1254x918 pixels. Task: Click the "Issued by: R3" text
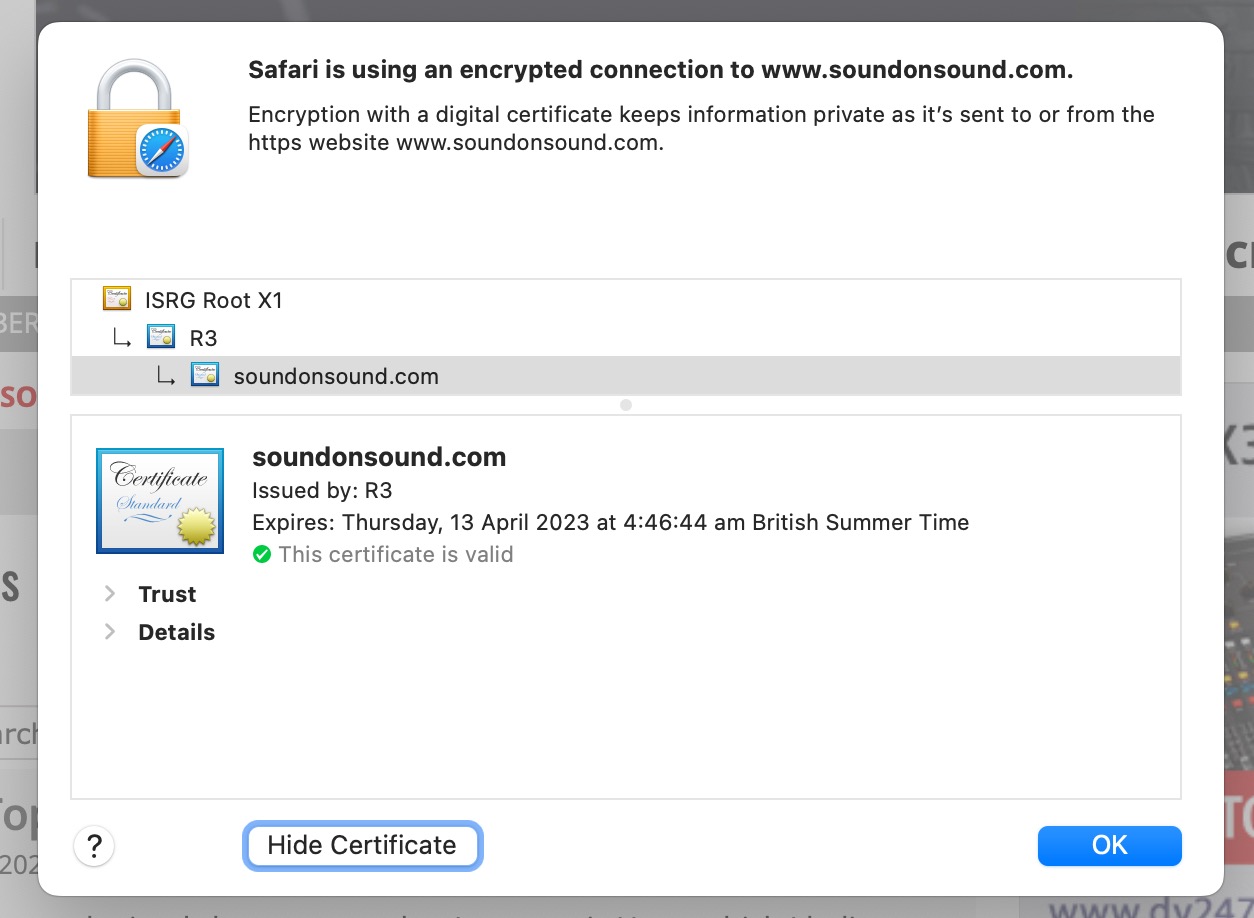pyautogui.click(x=322, y=491)
